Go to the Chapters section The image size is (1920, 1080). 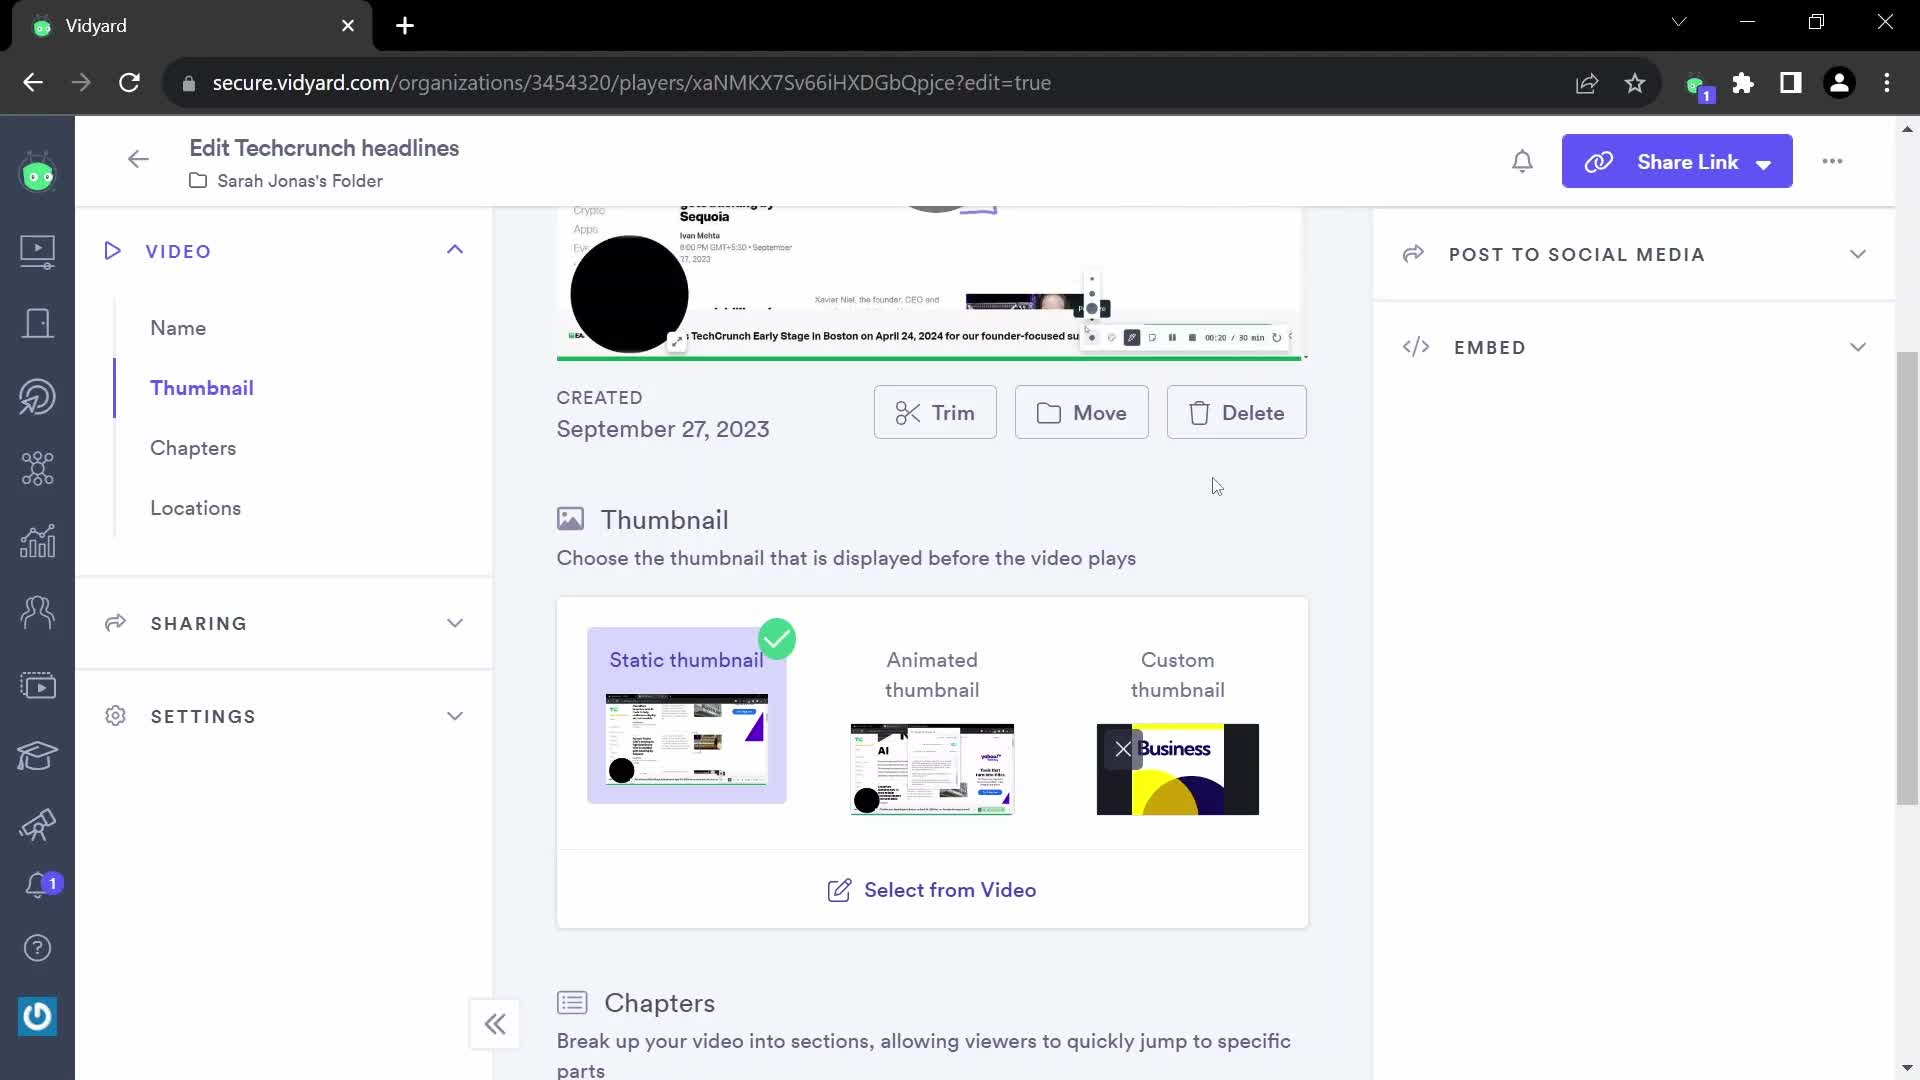point(193,448)
